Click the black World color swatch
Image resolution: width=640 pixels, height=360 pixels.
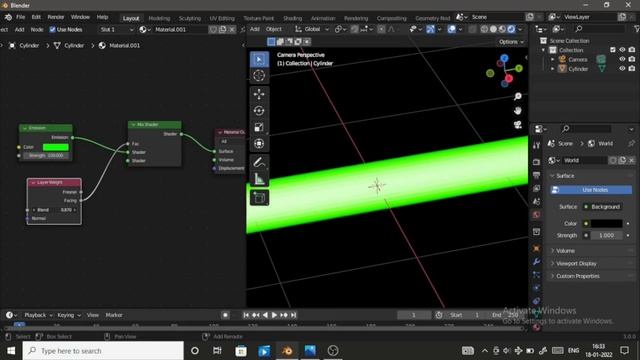pyautogui.click(x=607, y=224)
